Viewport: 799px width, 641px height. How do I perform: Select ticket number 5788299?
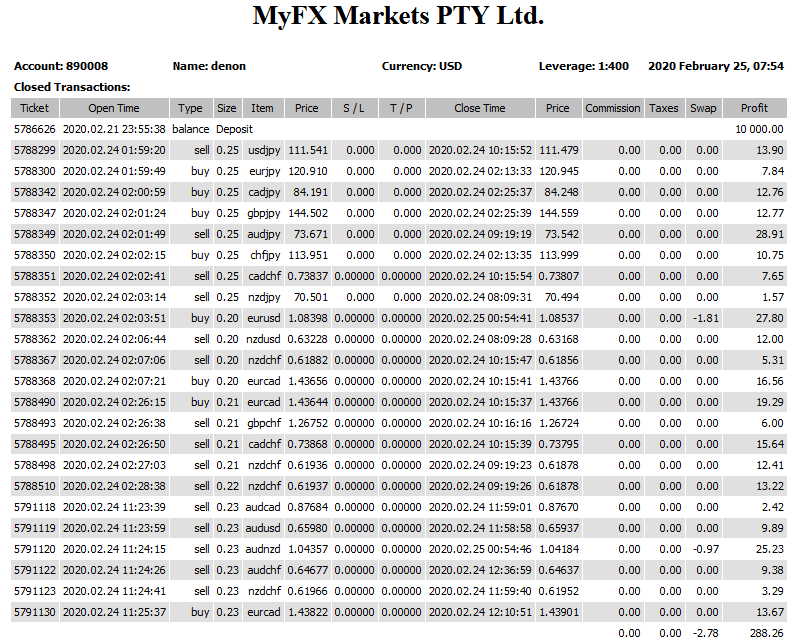(32, 150)
